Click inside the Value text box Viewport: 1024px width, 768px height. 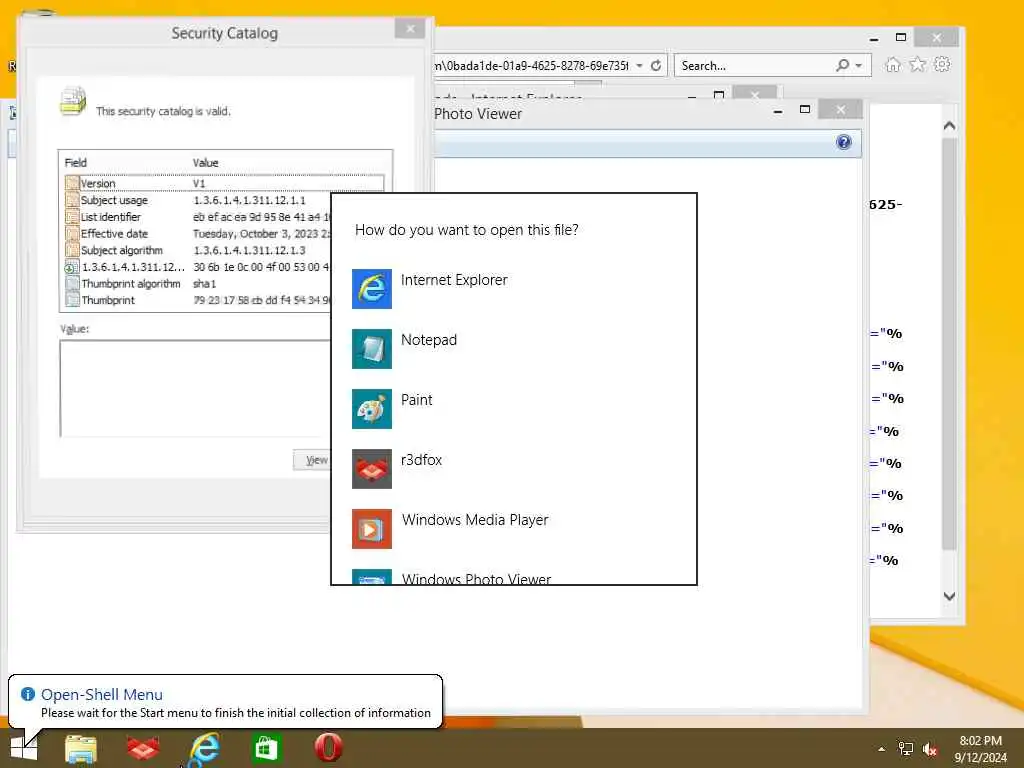tap(195, 388)
